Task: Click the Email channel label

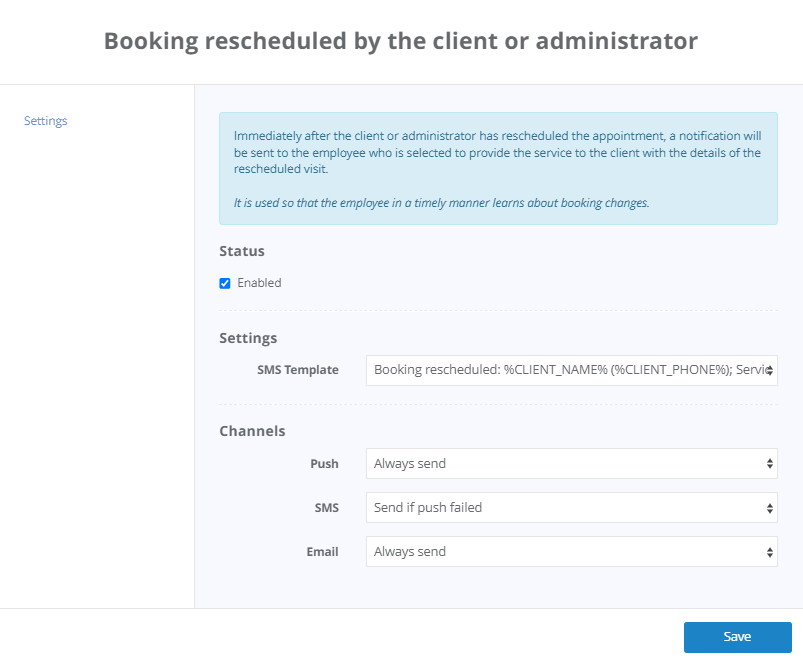Action: tap(322, 552)
